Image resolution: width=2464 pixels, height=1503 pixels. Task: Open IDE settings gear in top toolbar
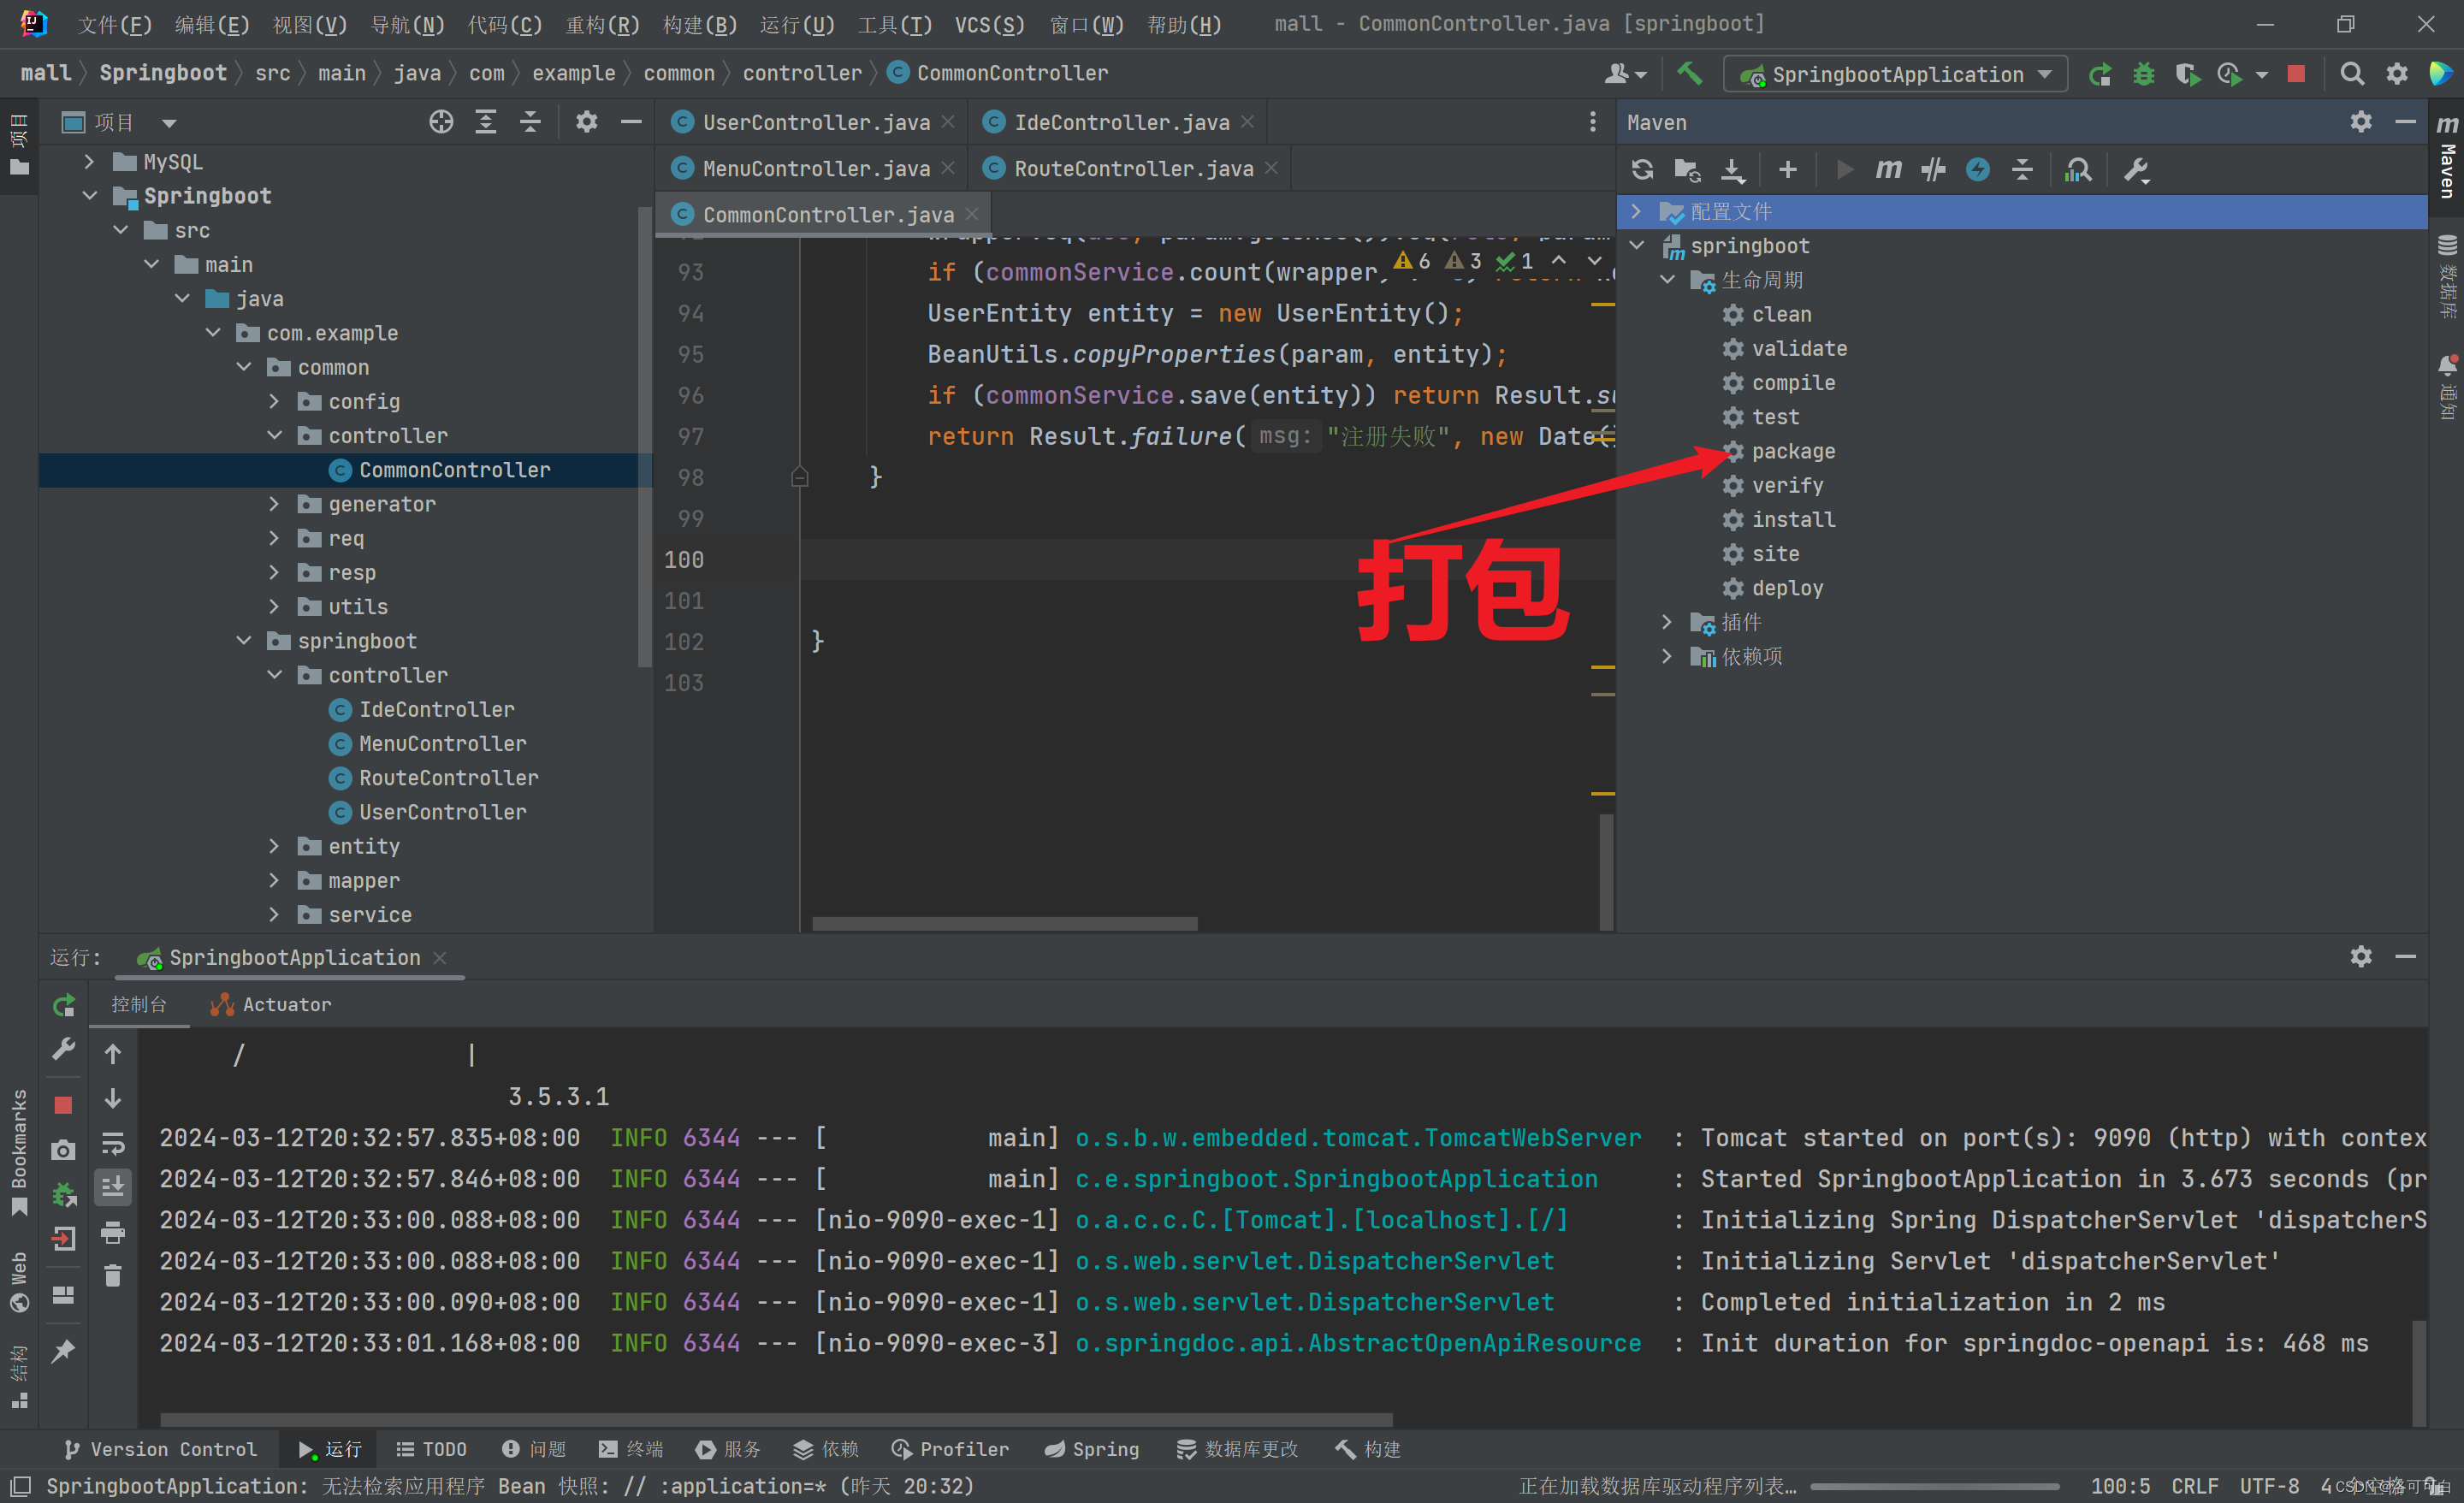(2398, 74)
